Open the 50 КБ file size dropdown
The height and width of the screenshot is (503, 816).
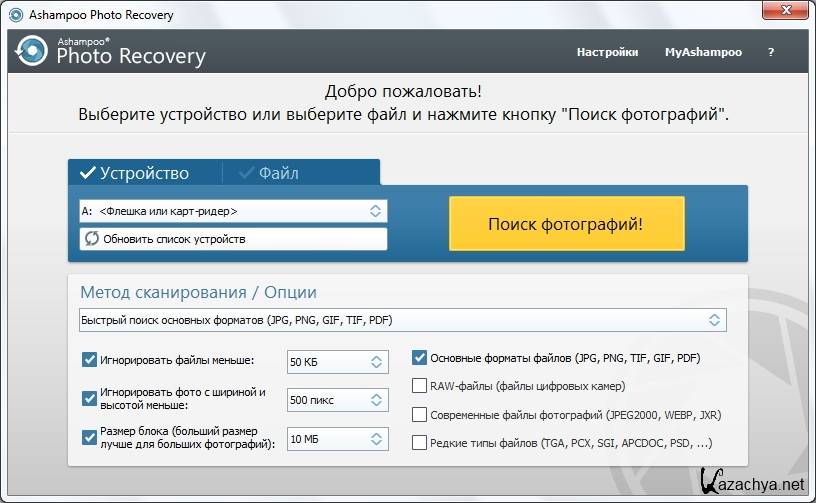[337, 361]
